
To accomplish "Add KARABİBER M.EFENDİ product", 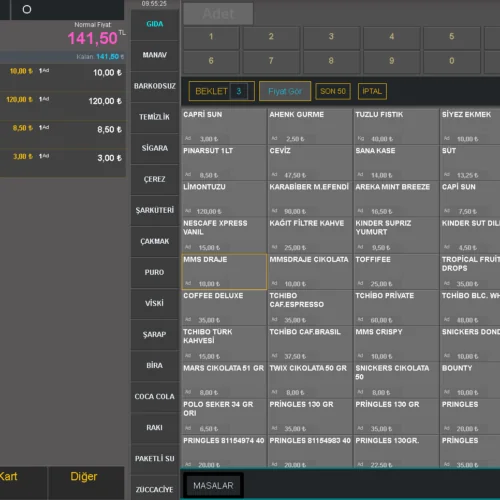I will point(310,199).
